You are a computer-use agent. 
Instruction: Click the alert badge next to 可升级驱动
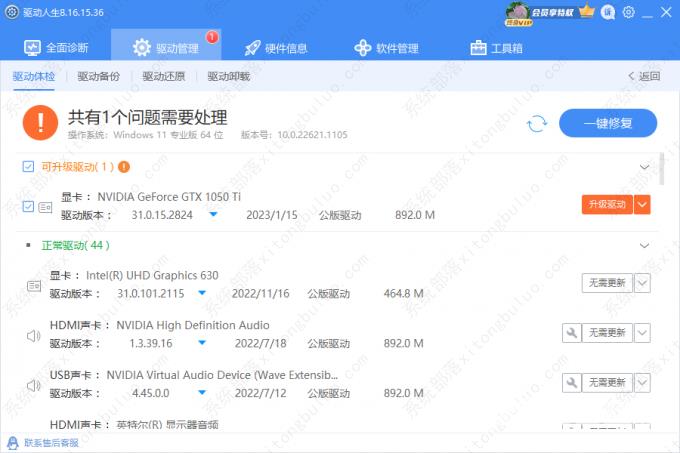click(124, 166)
